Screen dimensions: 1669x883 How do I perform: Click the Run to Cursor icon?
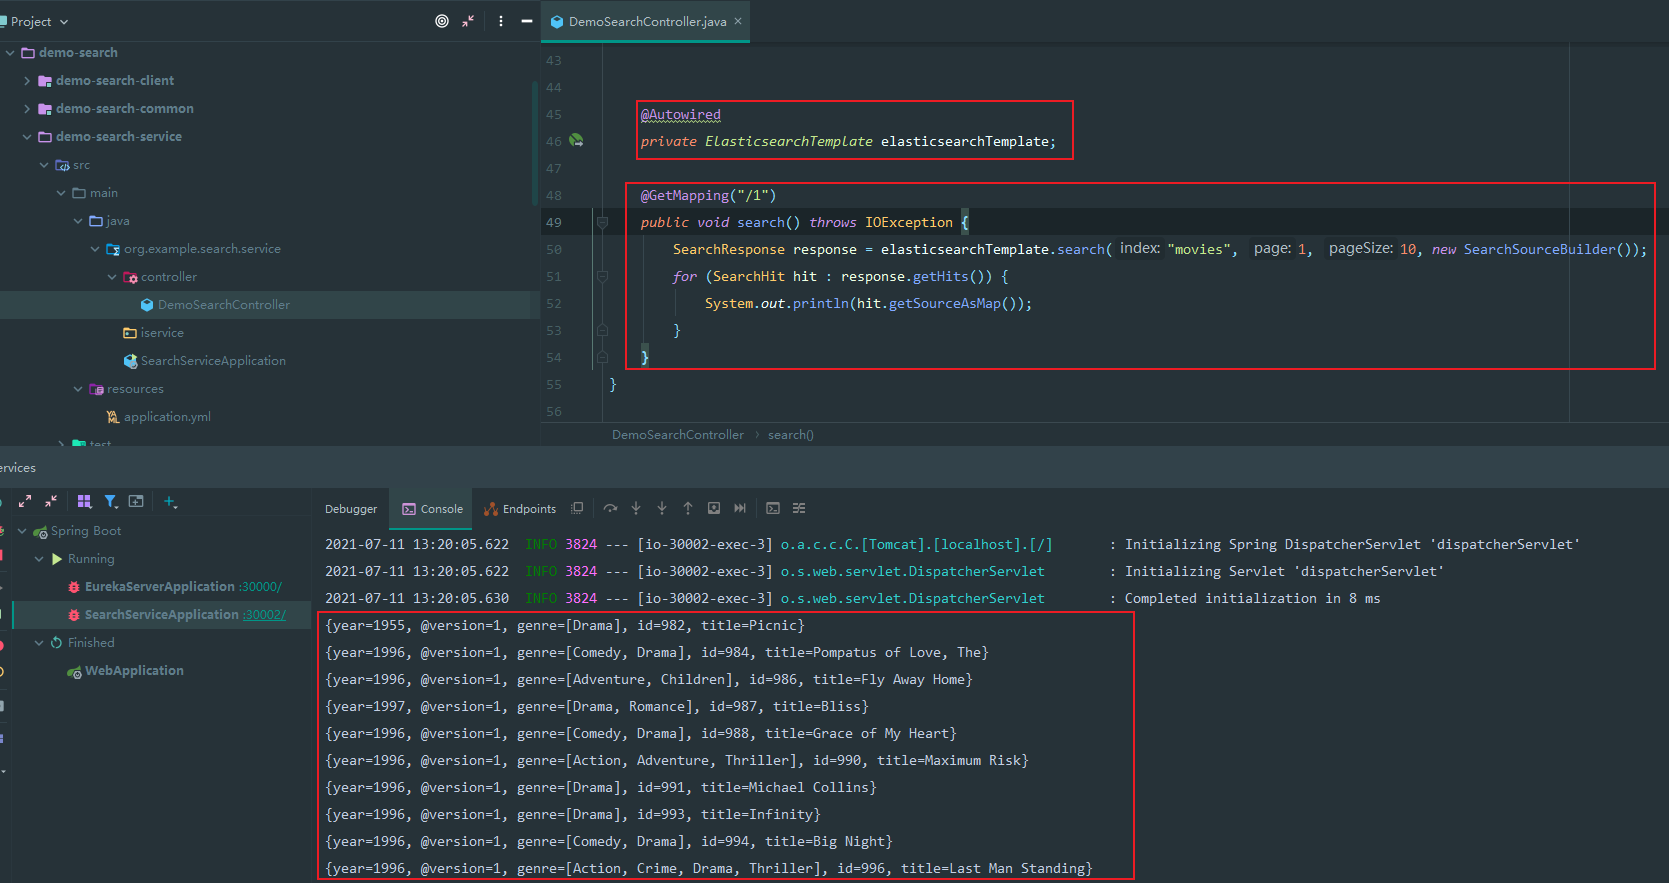740,508
